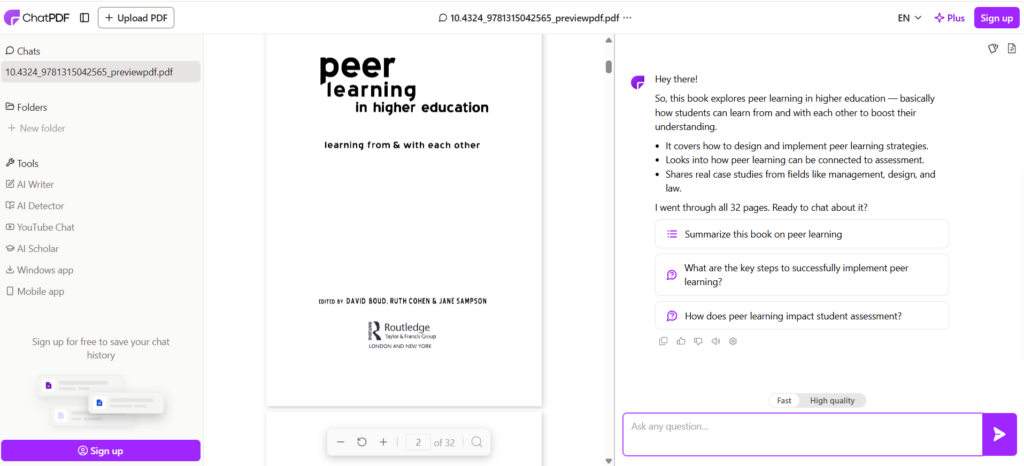Zoom in on the PDF with plus

pos(383,442)
